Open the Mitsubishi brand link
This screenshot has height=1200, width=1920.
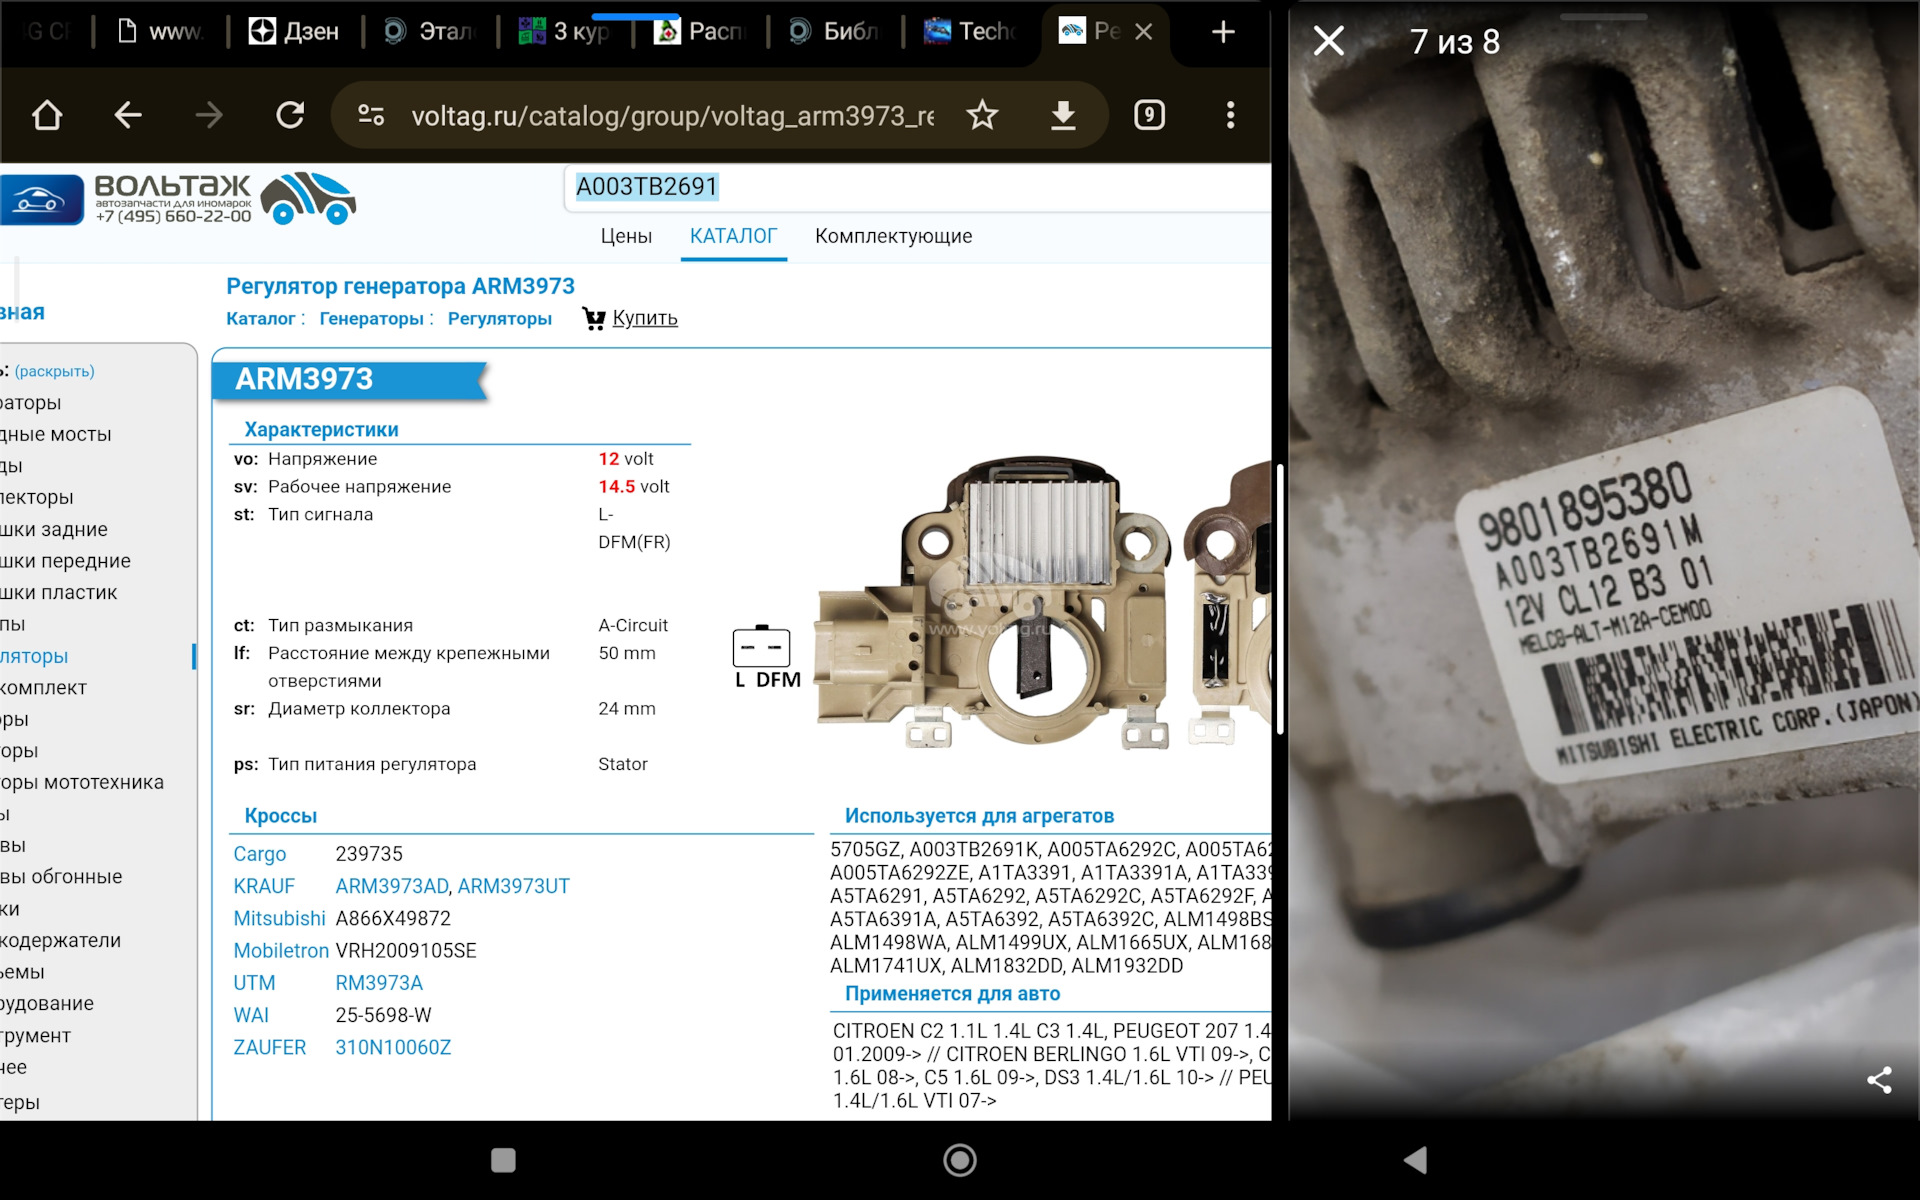[x=279, y=918]
